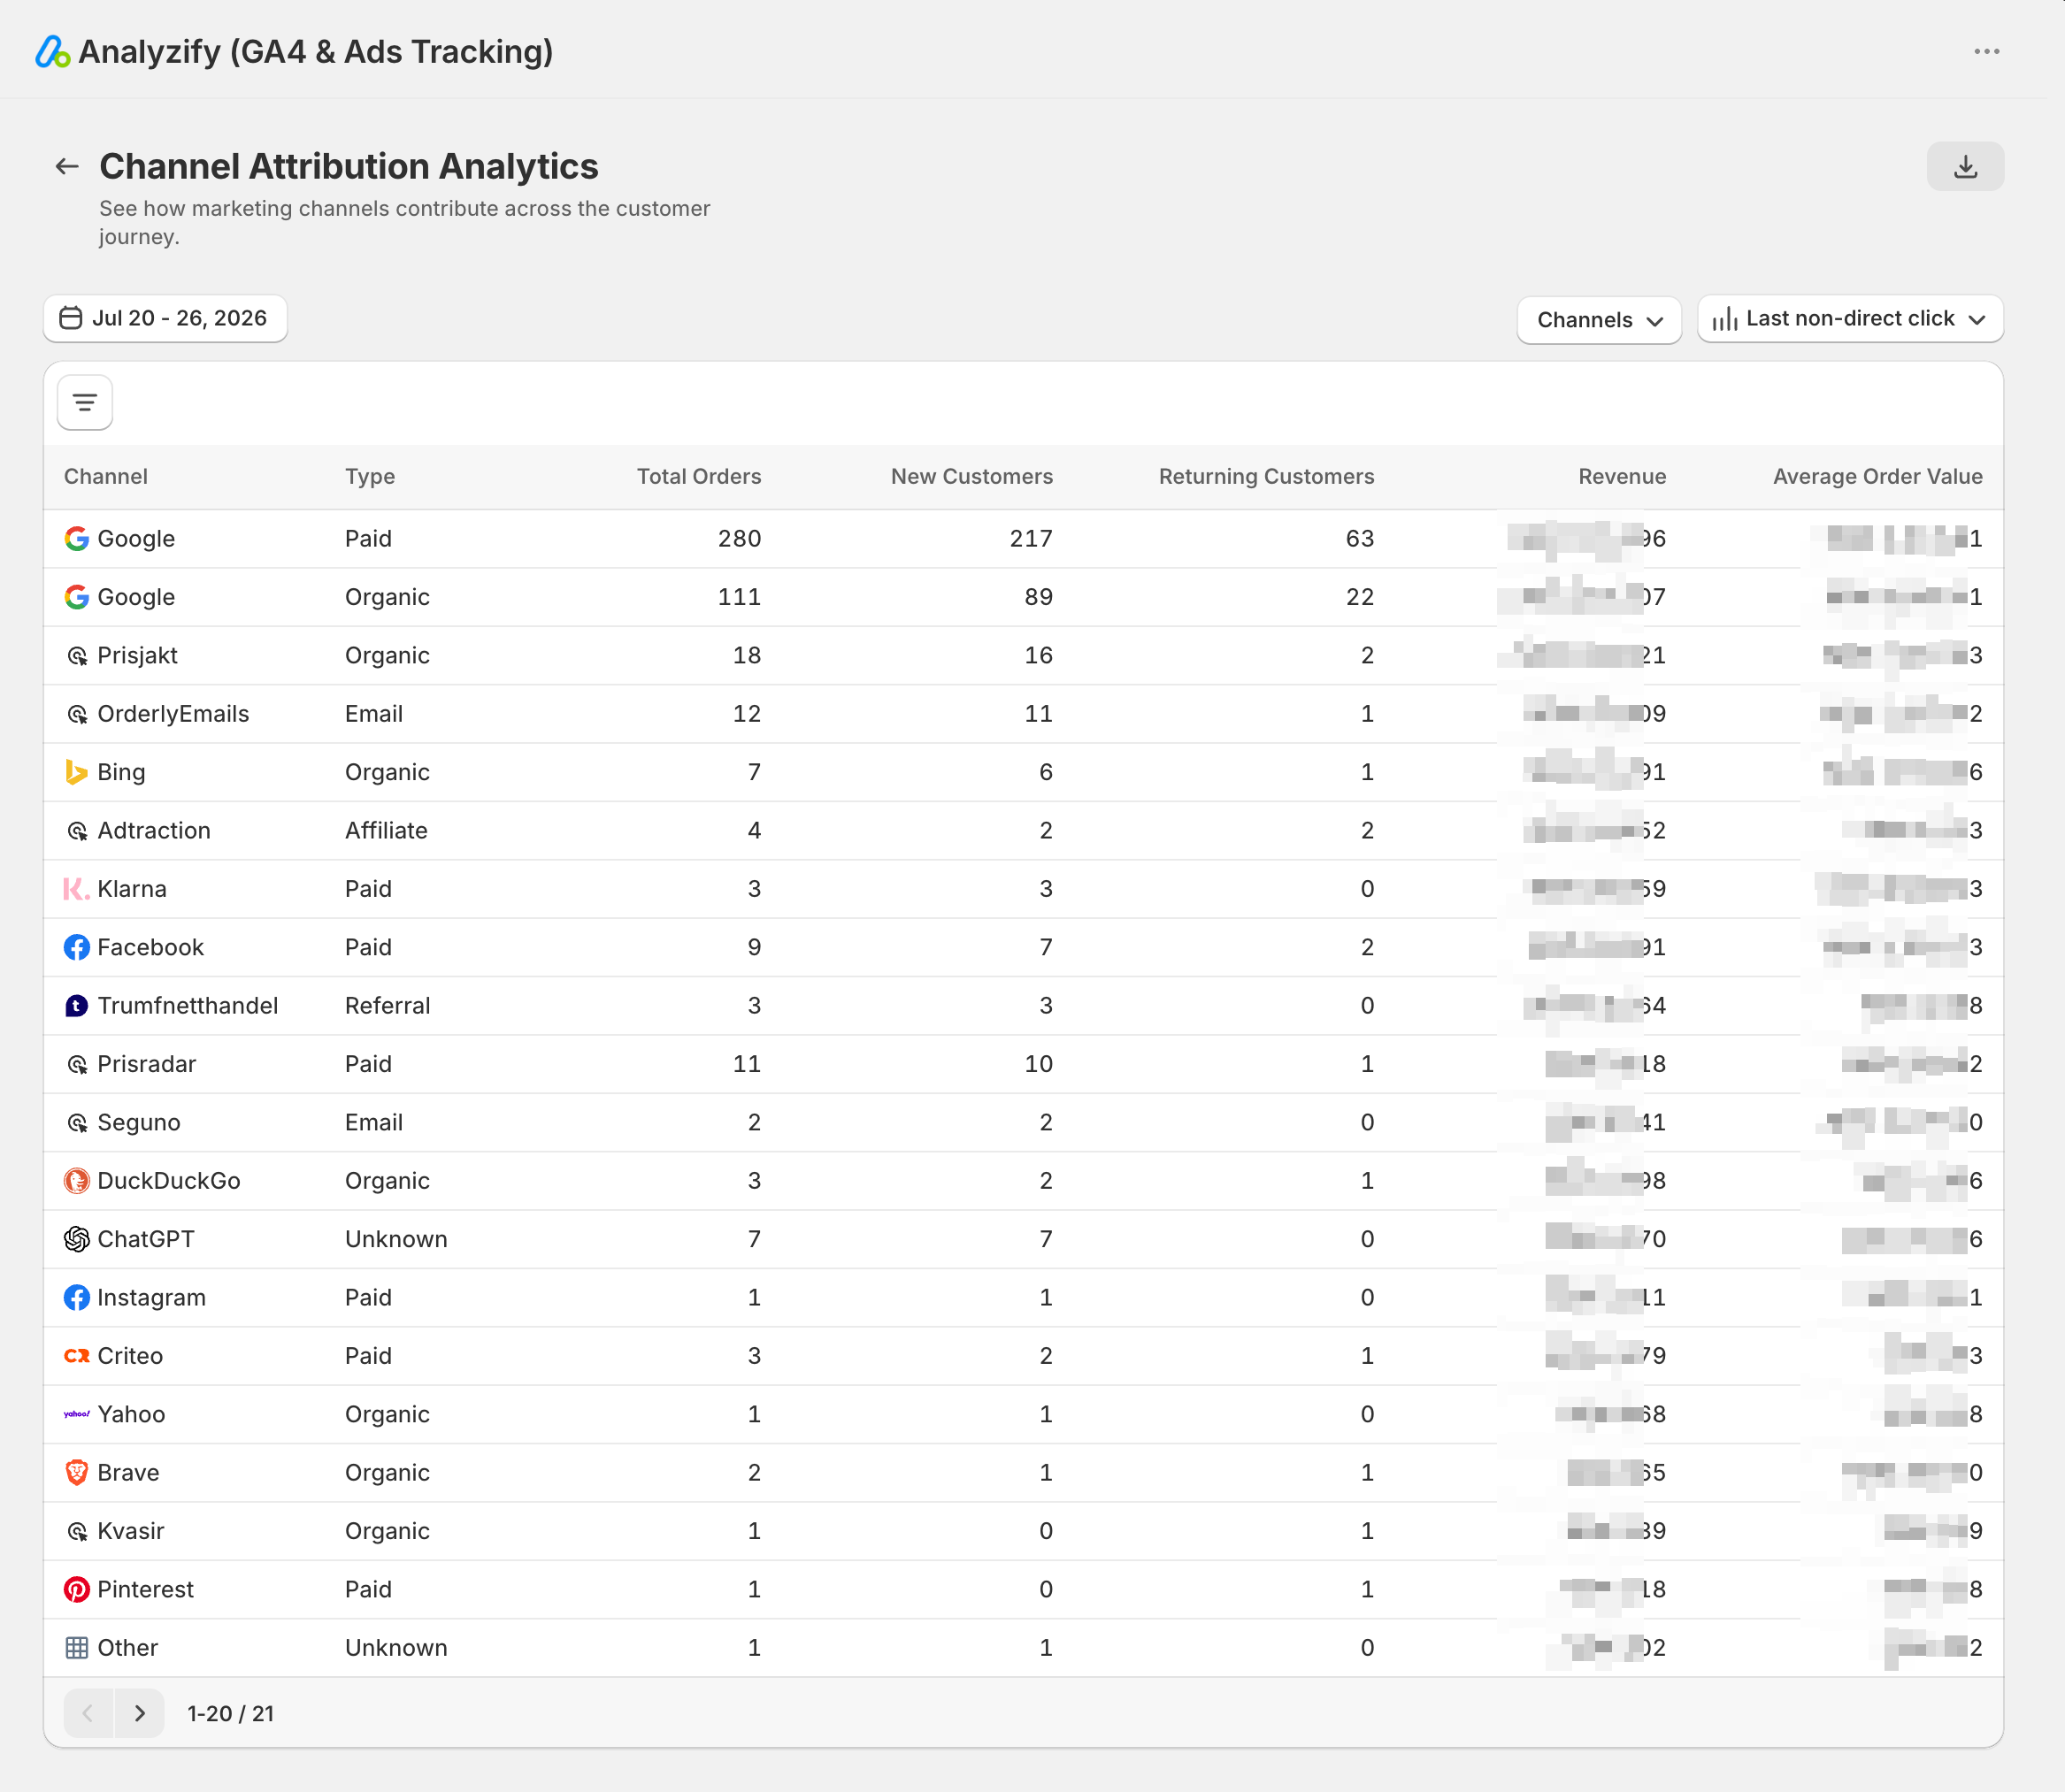Click the Kvasir channel name
This screenshot has width=2065, height=1792.
point(130,1531)
